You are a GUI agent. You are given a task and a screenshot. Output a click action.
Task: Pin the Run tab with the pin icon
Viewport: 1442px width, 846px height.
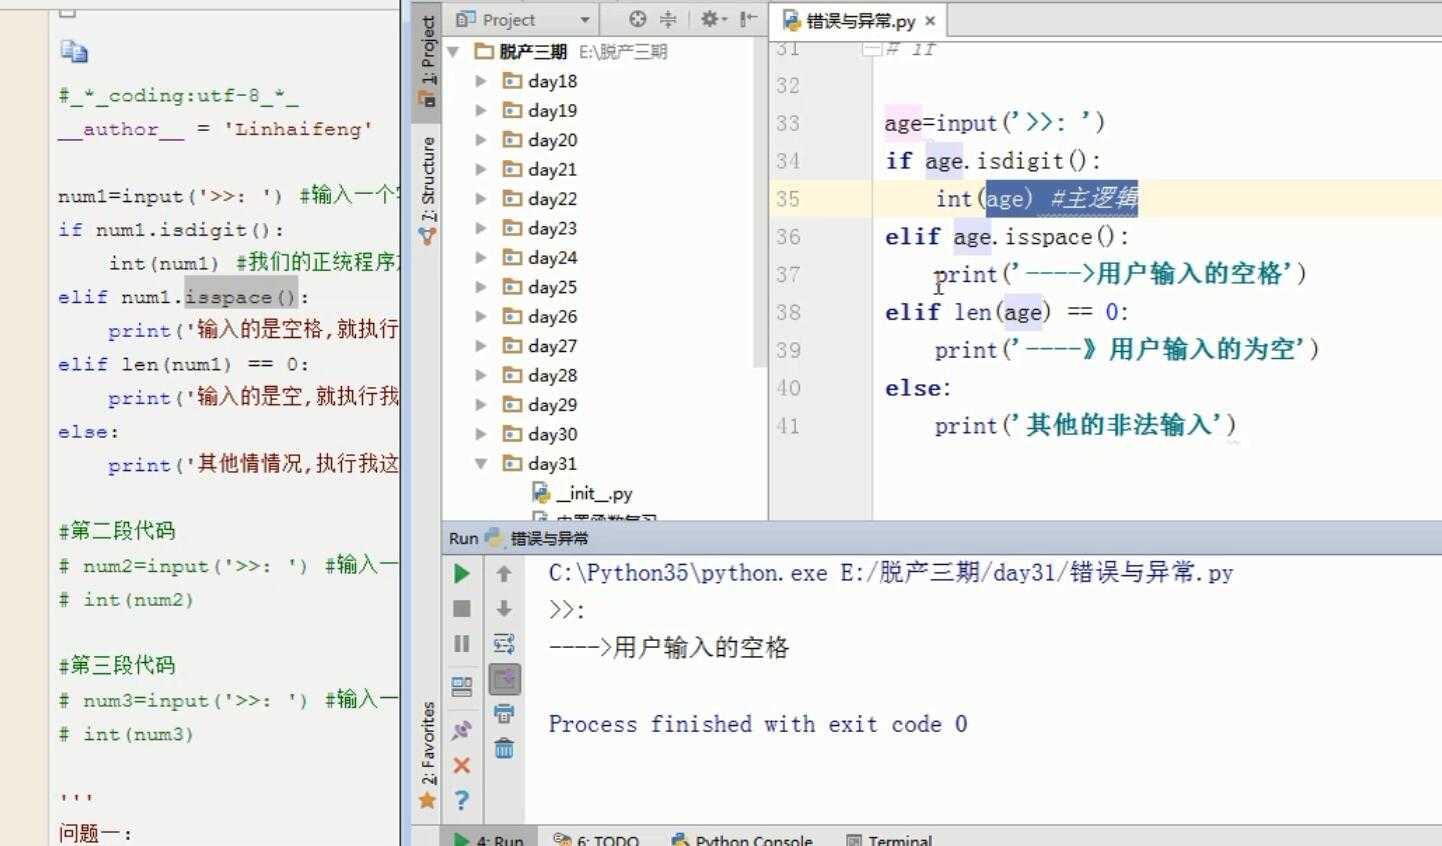coord(461,729)
